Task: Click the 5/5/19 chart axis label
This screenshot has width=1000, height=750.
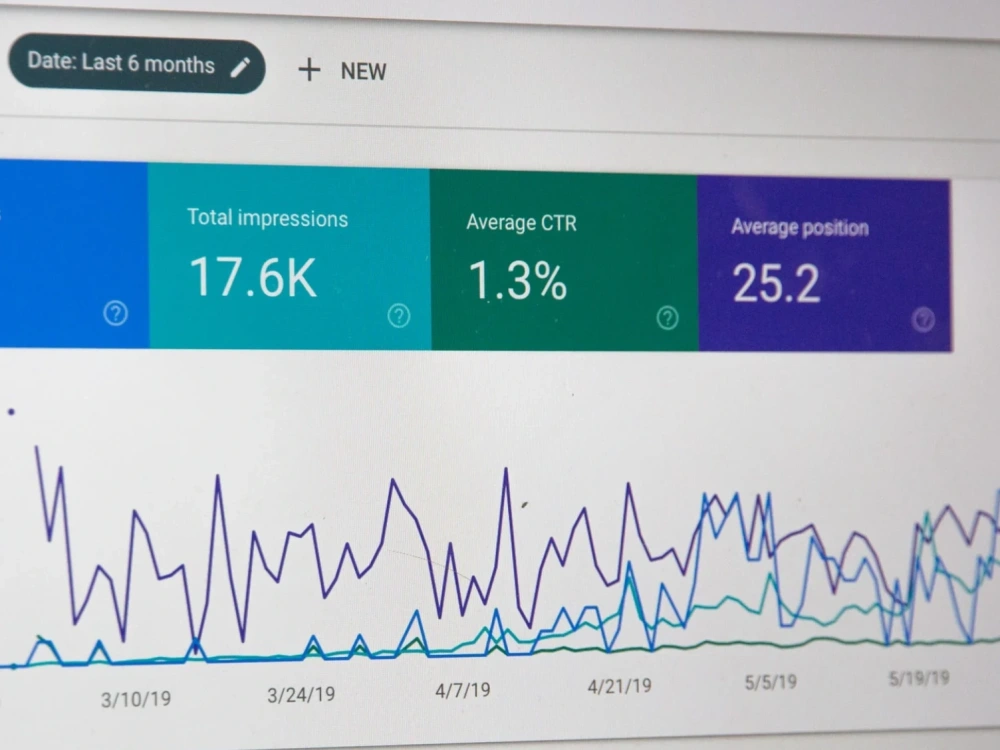Action: pos(770,682)
